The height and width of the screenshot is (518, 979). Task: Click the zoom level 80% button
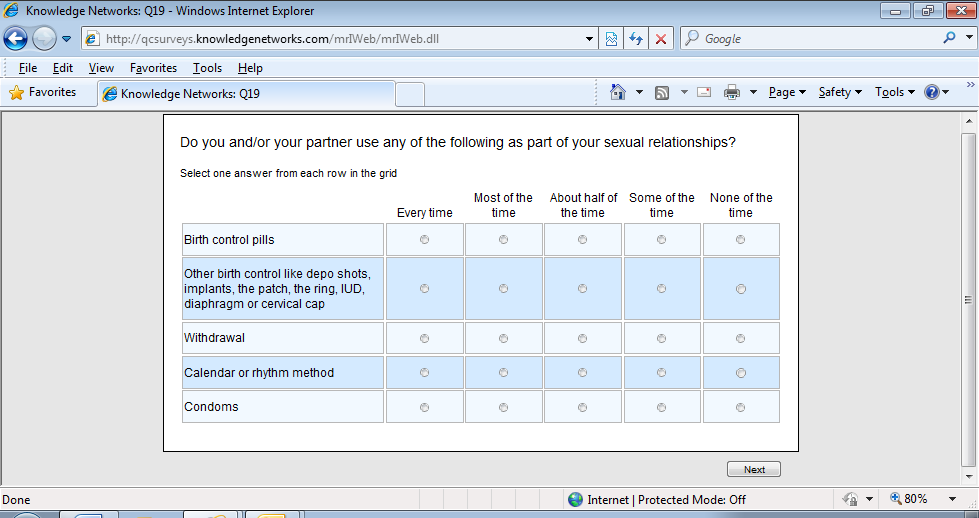909,499
